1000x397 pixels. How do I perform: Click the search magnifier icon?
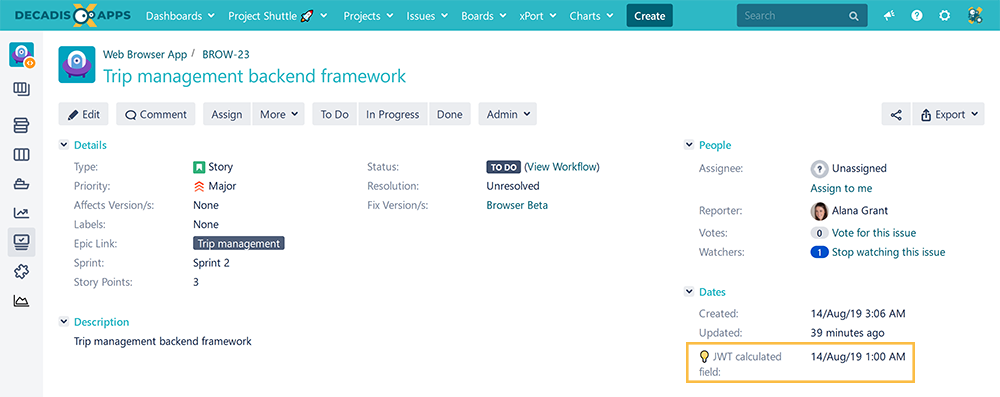click(x=853, y=16)
